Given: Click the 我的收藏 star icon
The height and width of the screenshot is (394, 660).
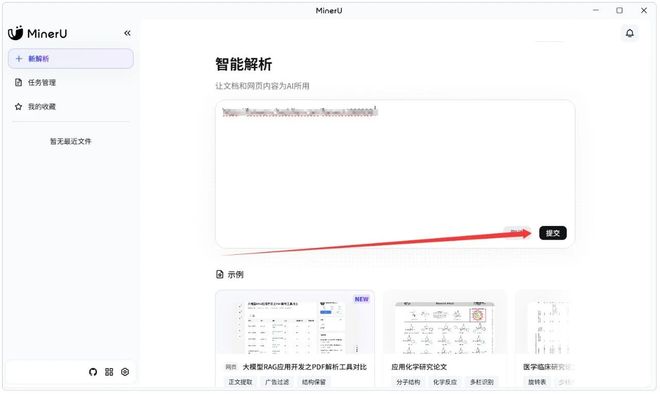Looking at the screenshot, I should pos(19,106).
